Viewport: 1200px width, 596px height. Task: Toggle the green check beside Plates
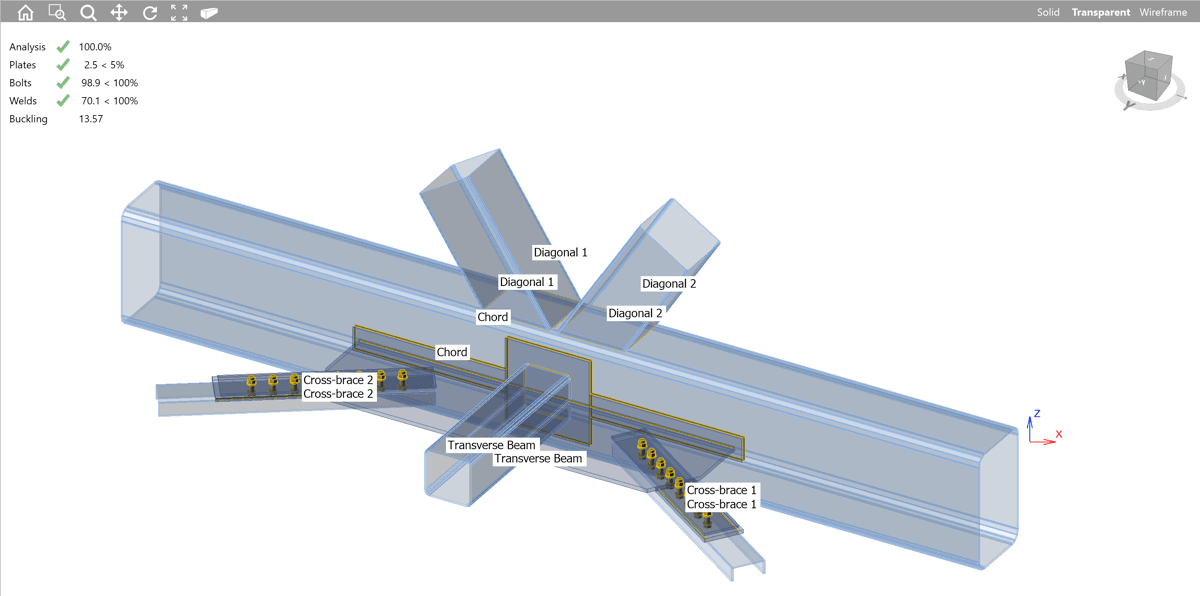(63, 64)
